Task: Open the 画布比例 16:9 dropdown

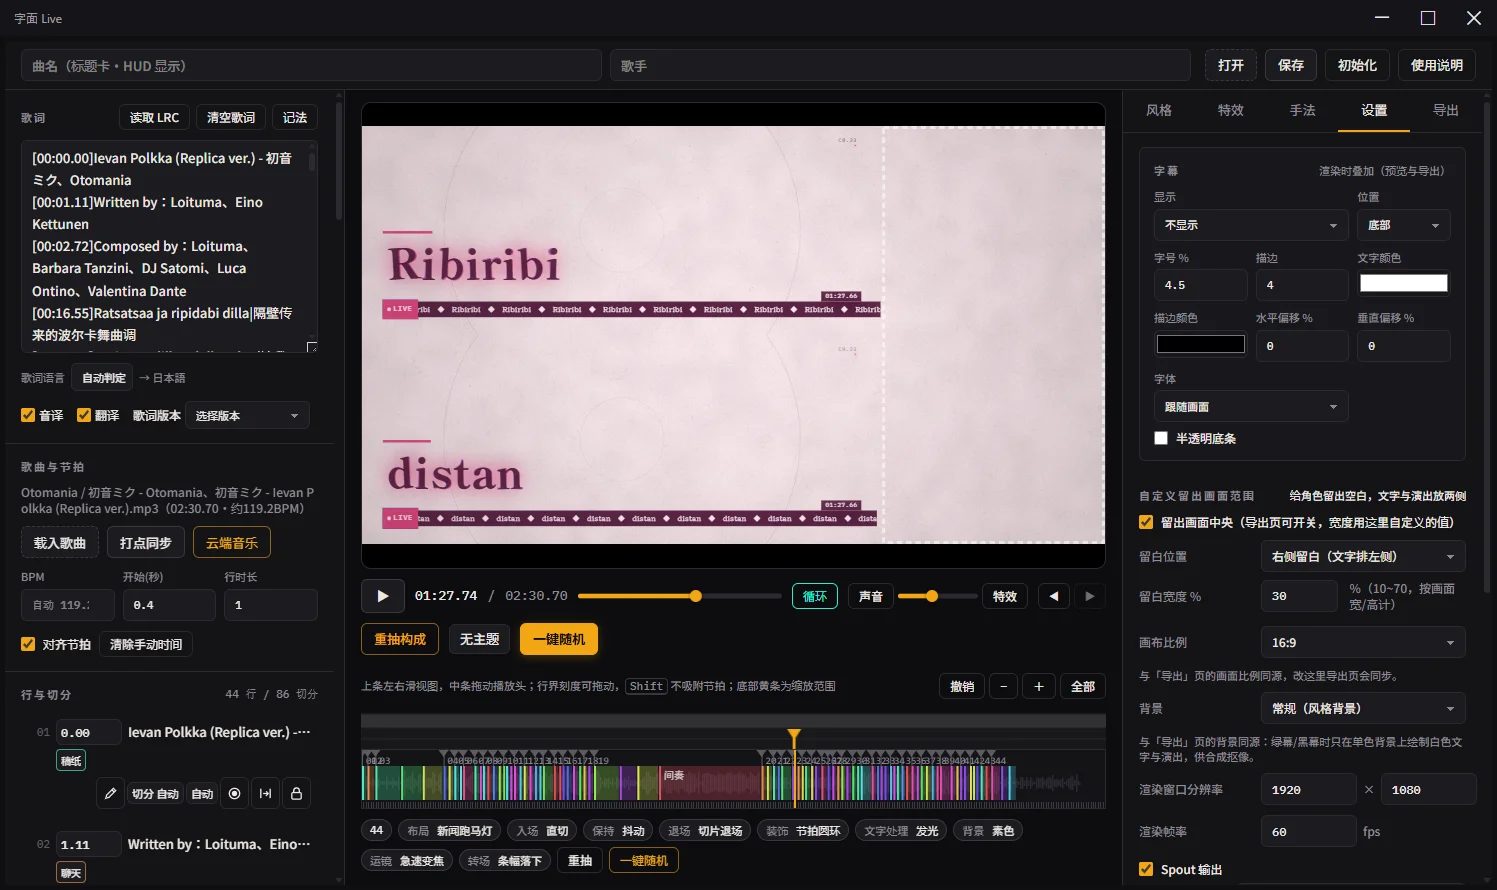Action: point(1363,642)
